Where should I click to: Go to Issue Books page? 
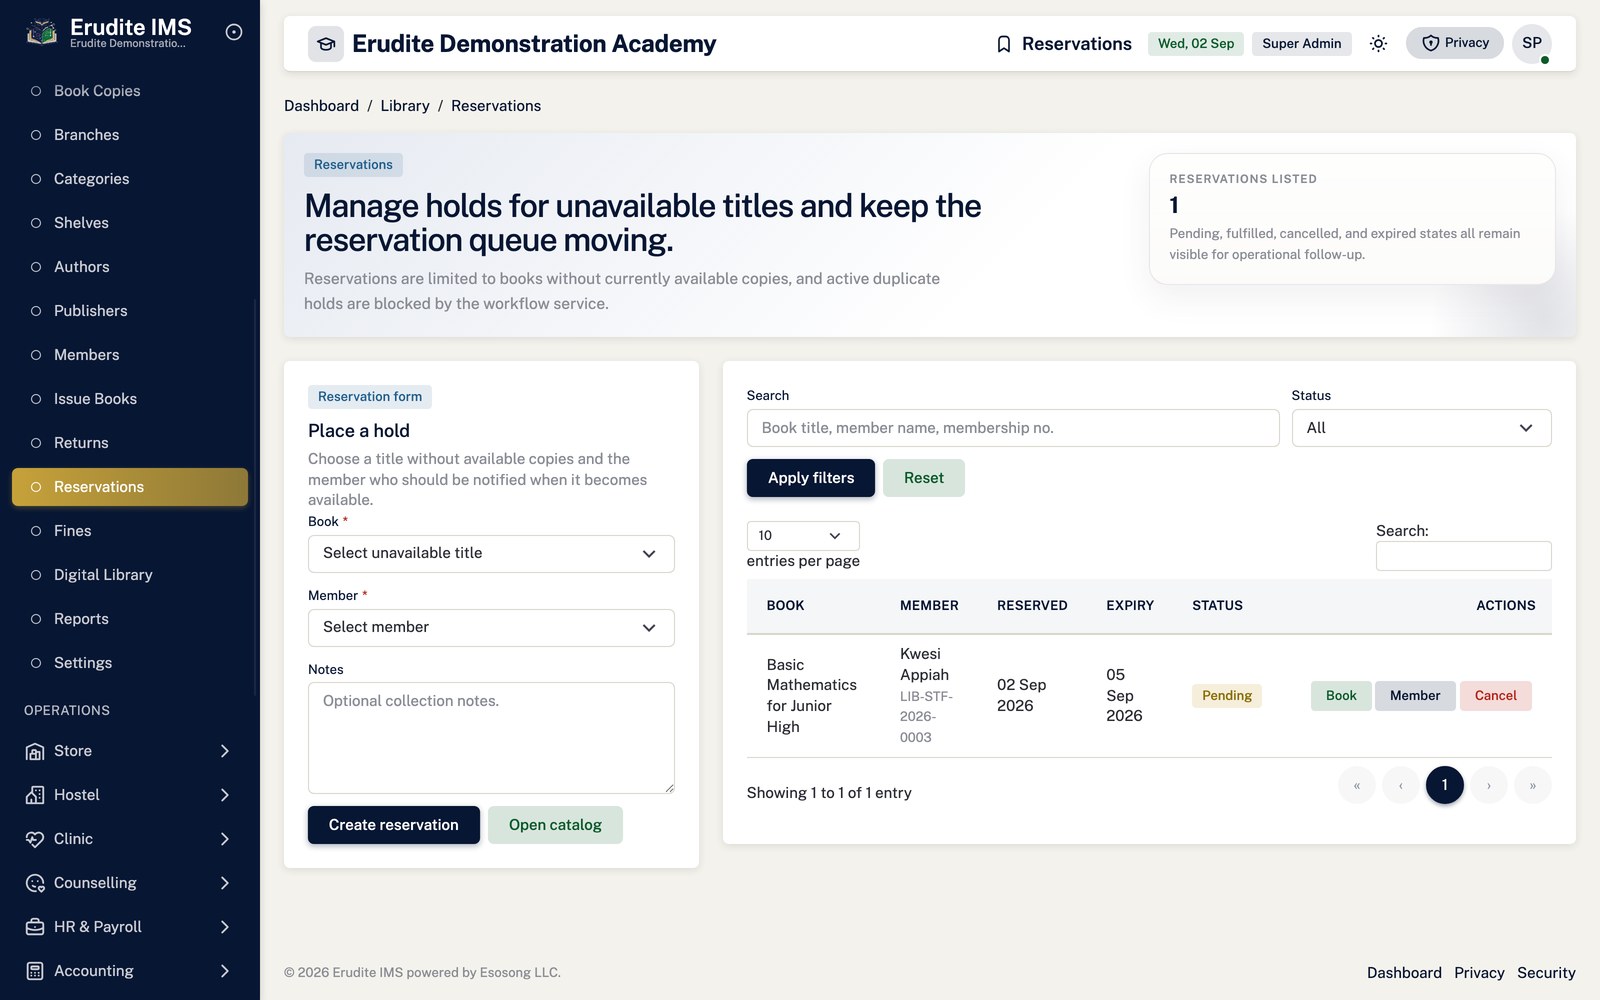[x=130, y=399]
